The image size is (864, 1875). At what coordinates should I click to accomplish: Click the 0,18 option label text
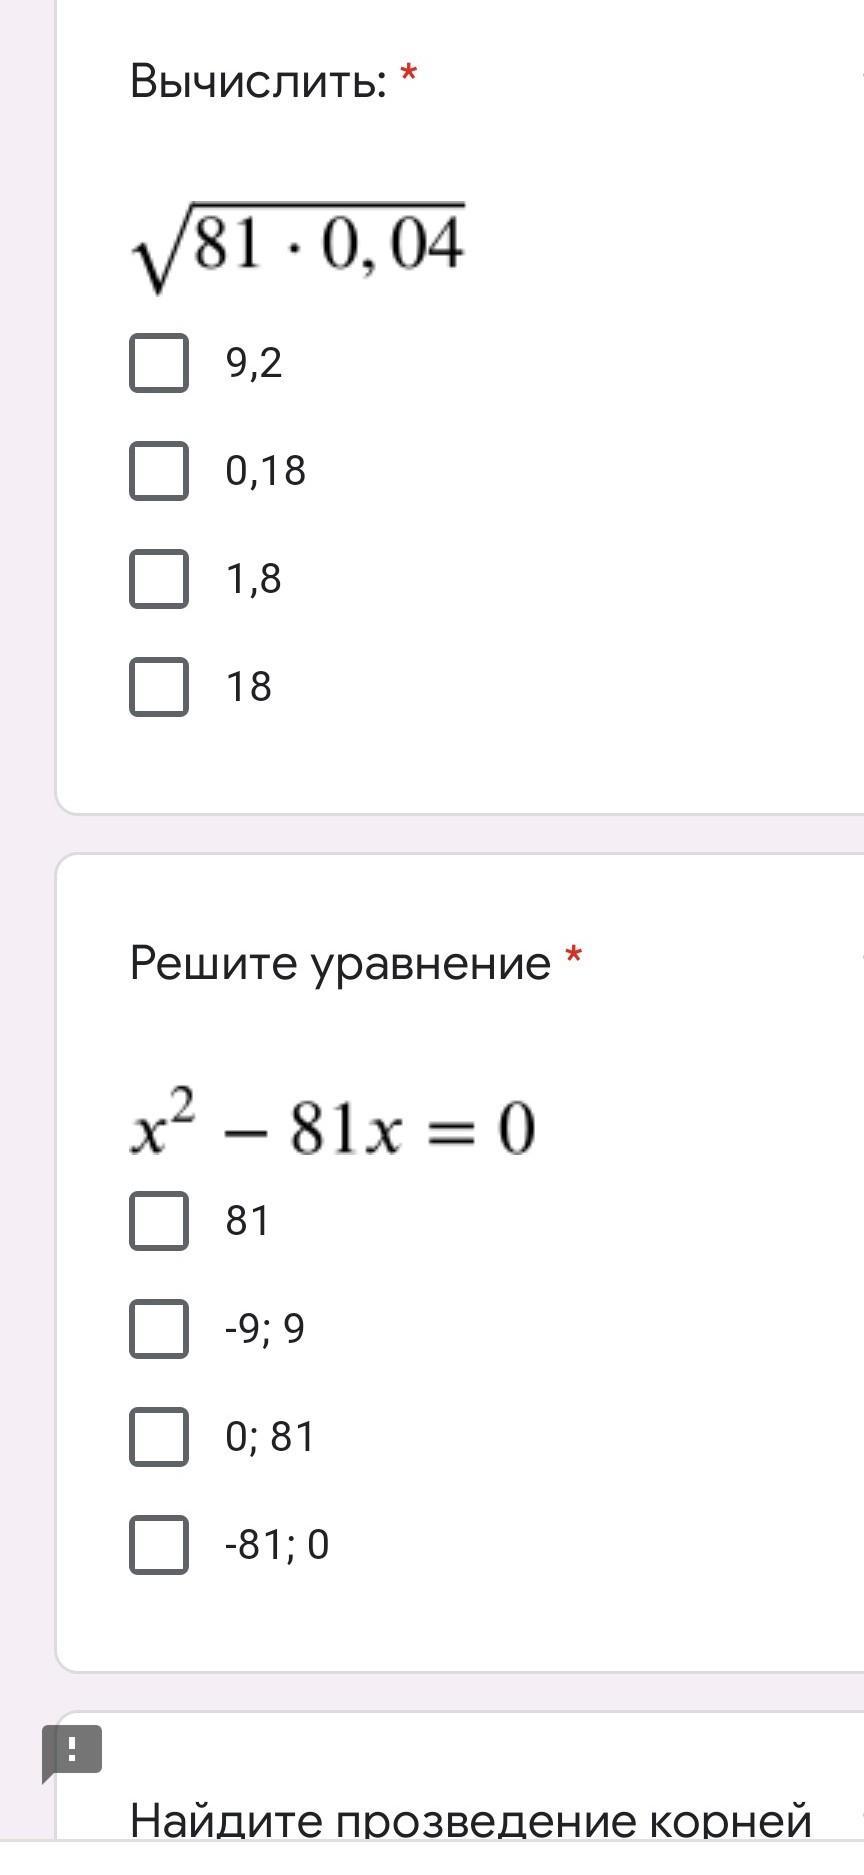pos(265,471)
